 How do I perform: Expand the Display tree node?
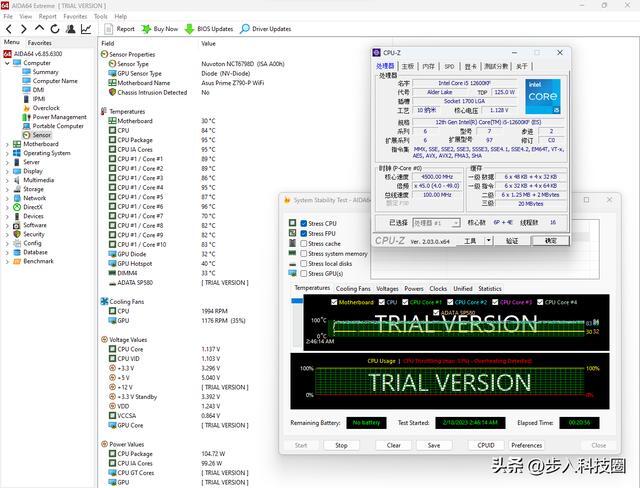7,171
